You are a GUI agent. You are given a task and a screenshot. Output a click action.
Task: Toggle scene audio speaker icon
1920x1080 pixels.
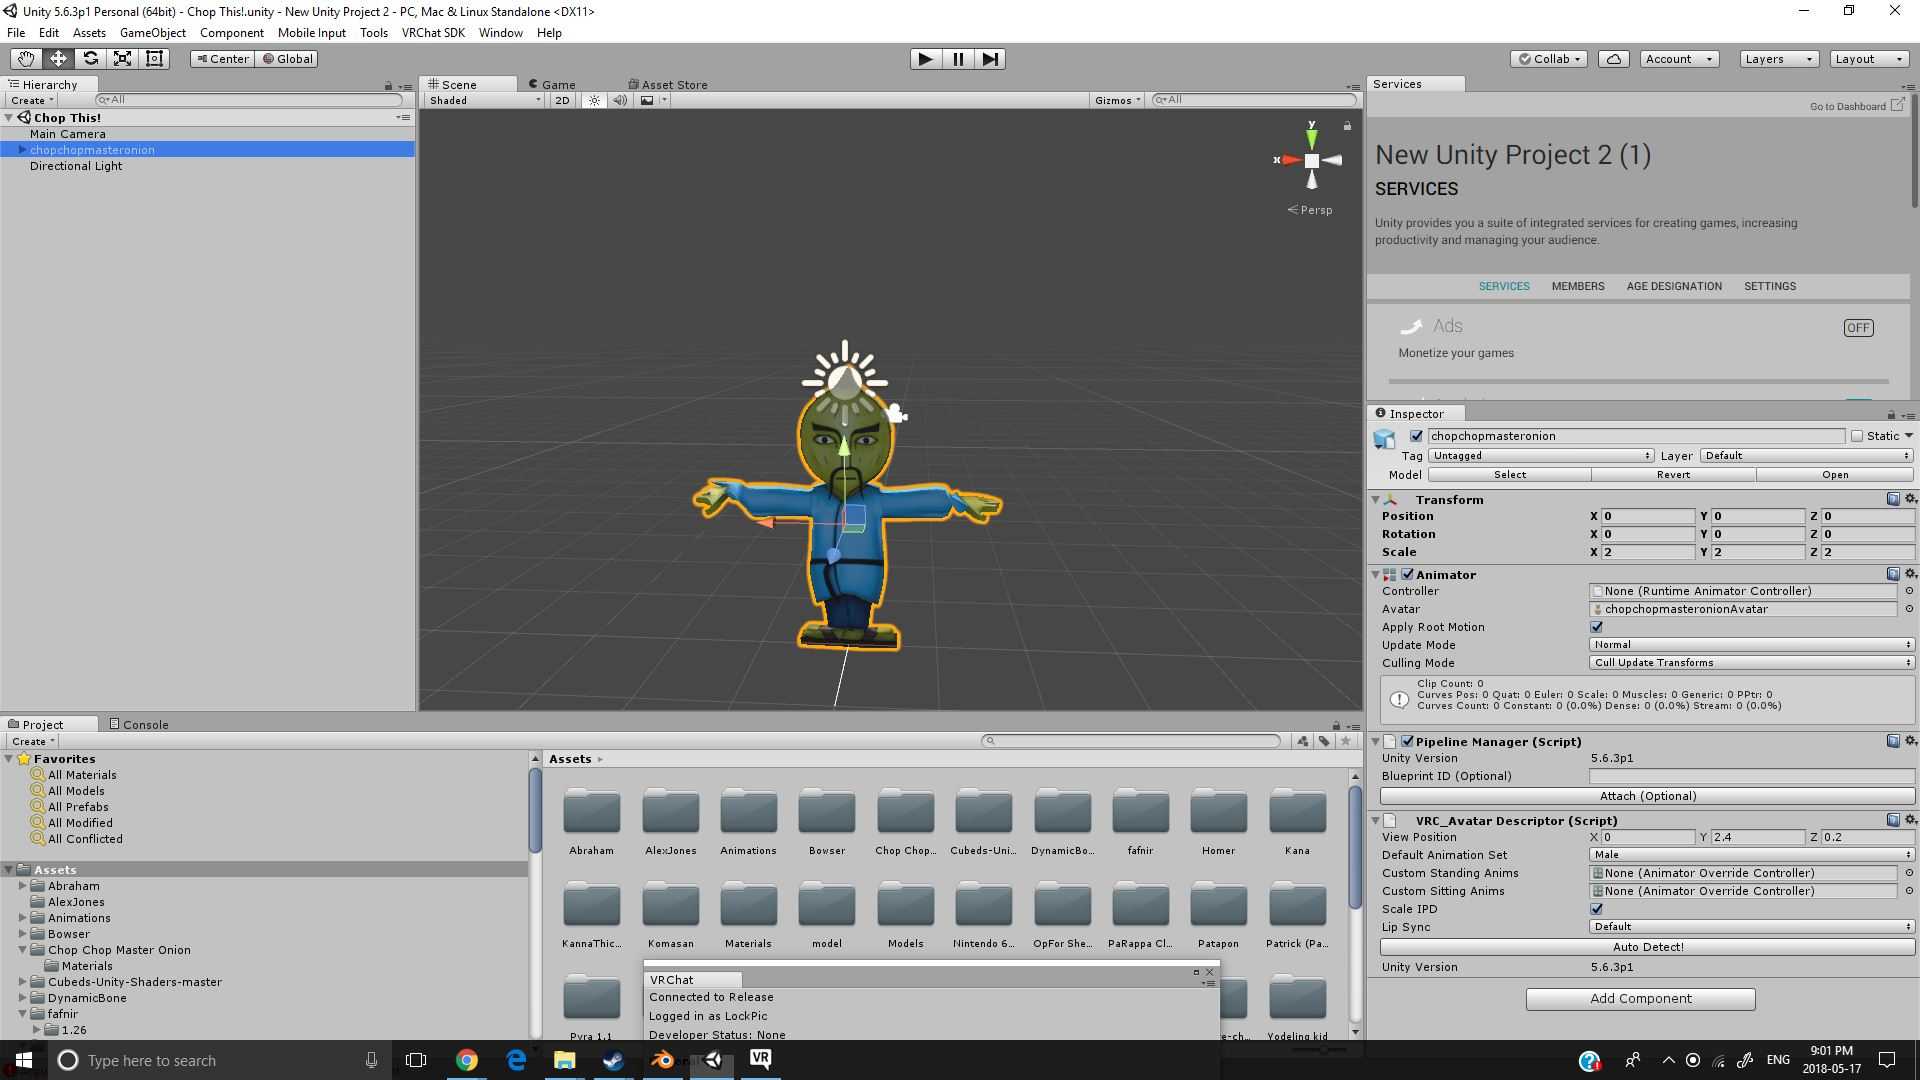pyautogui.click(x=620, y=100)
